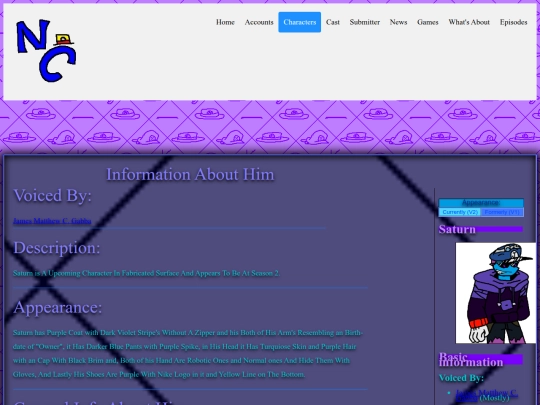540x405 pixels.
Task: Go to the Games page
Action: [x=428, y=22]
